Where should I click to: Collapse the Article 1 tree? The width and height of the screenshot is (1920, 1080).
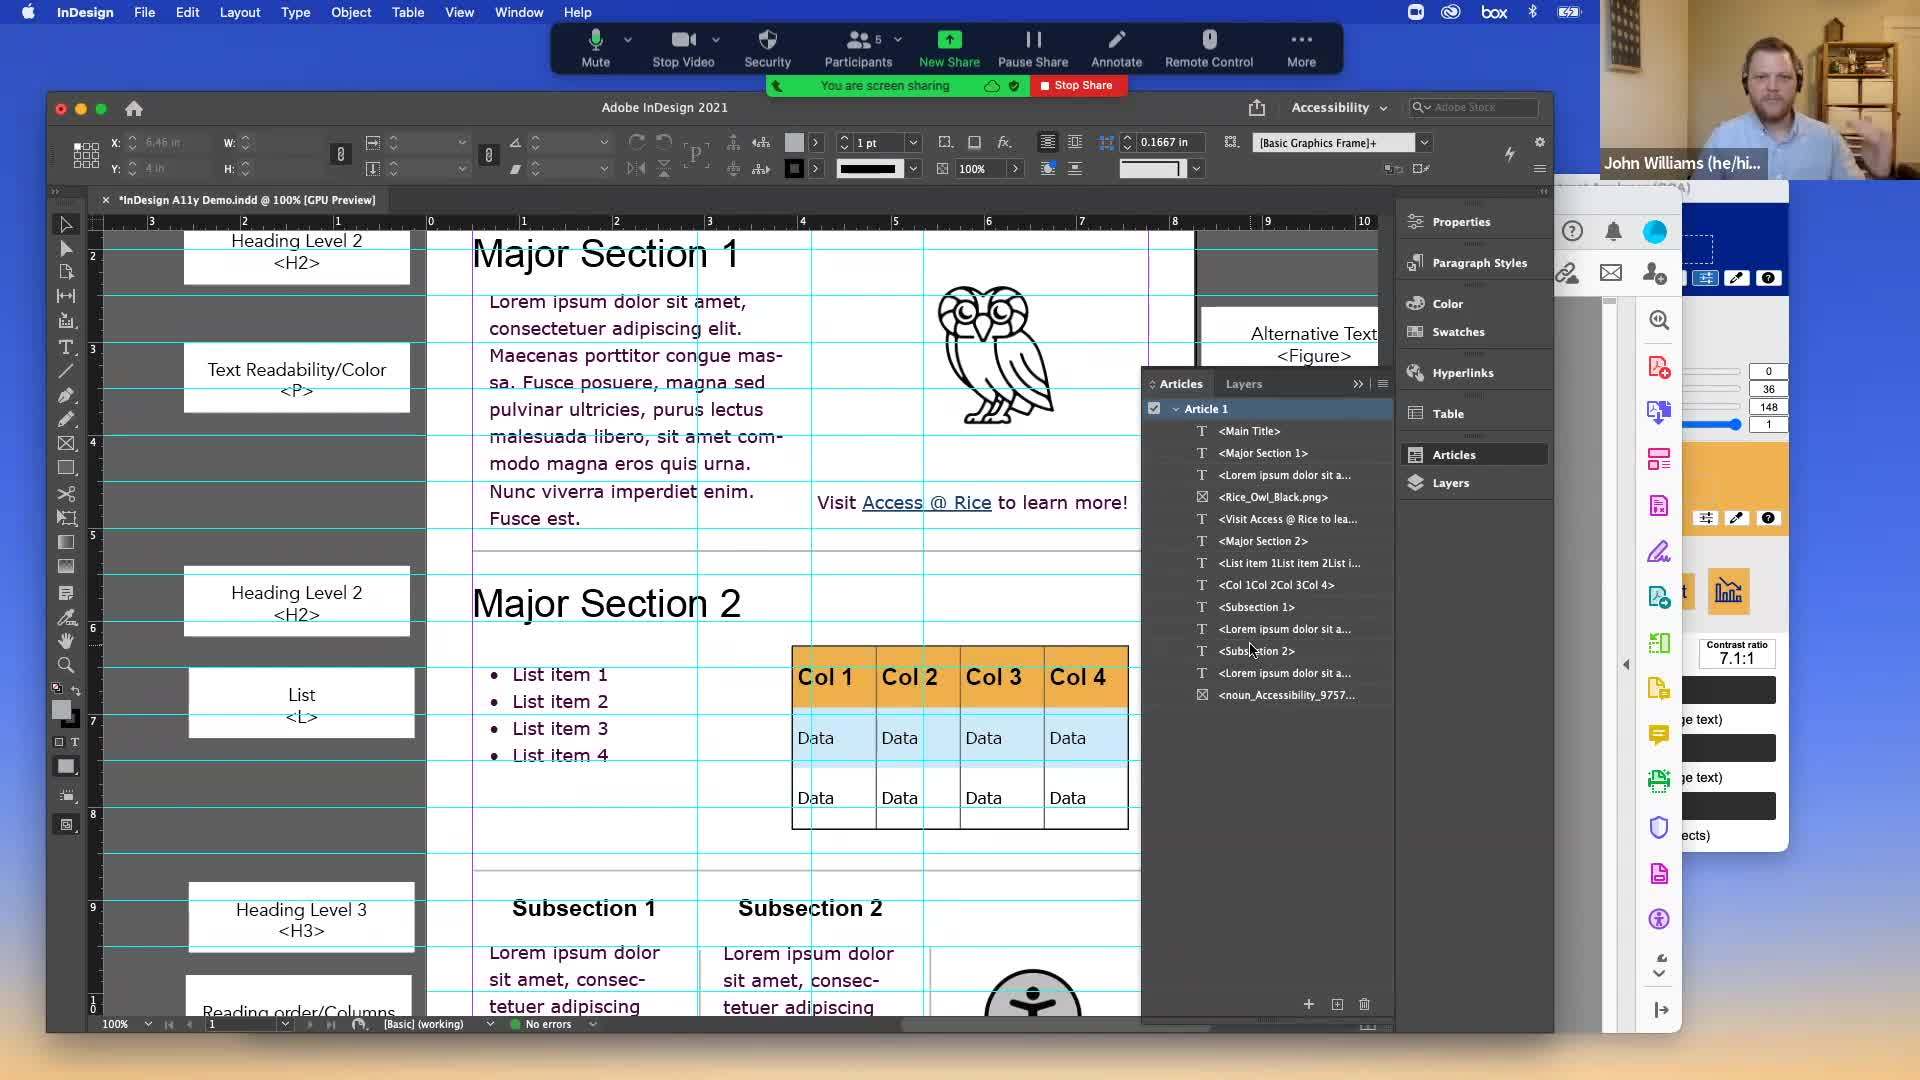pyautogui.click(x=1176, y=409)
